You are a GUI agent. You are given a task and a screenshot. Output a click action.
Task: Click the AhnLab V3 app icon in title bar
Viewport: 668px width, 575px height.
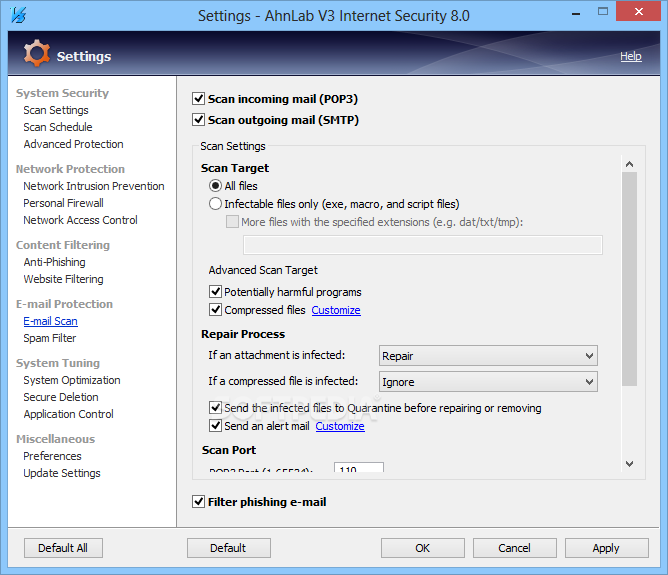(x=18, y=15)
